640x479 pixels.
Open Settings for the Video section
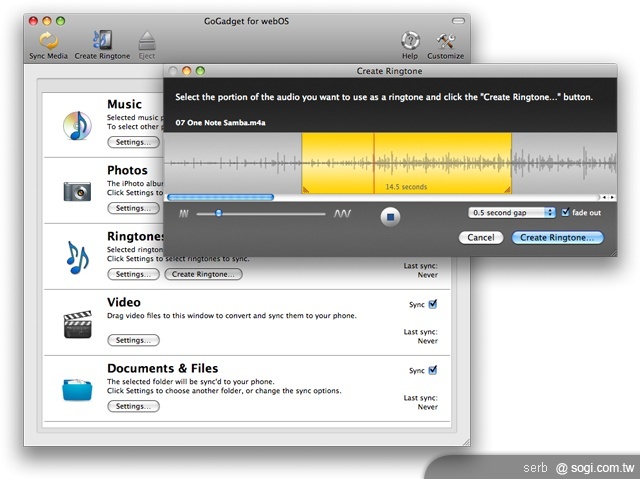[132, 341]
